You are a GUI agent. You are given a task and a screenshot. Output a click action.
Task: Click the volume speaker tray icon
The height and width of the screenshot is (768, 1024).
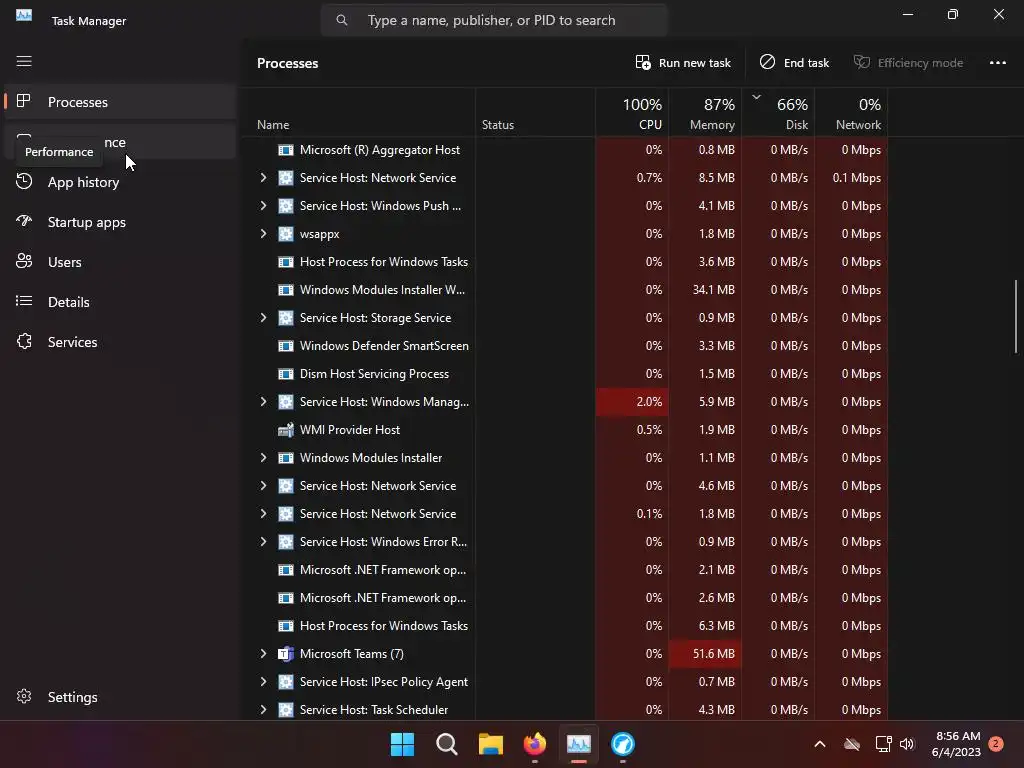click(x=906, y=744)
